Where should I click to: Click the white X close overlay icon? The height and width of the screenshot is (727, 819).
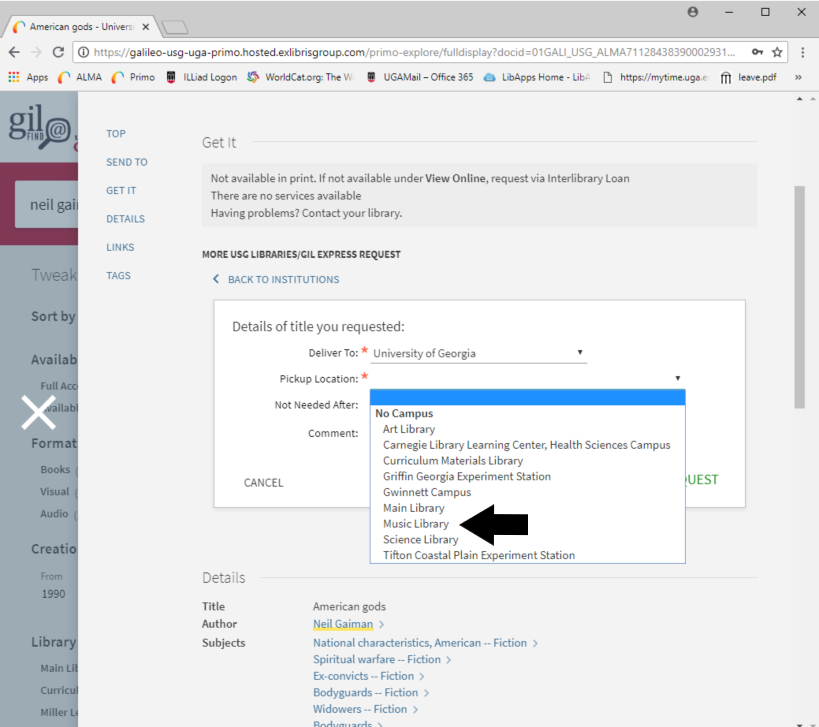point(38,412)
